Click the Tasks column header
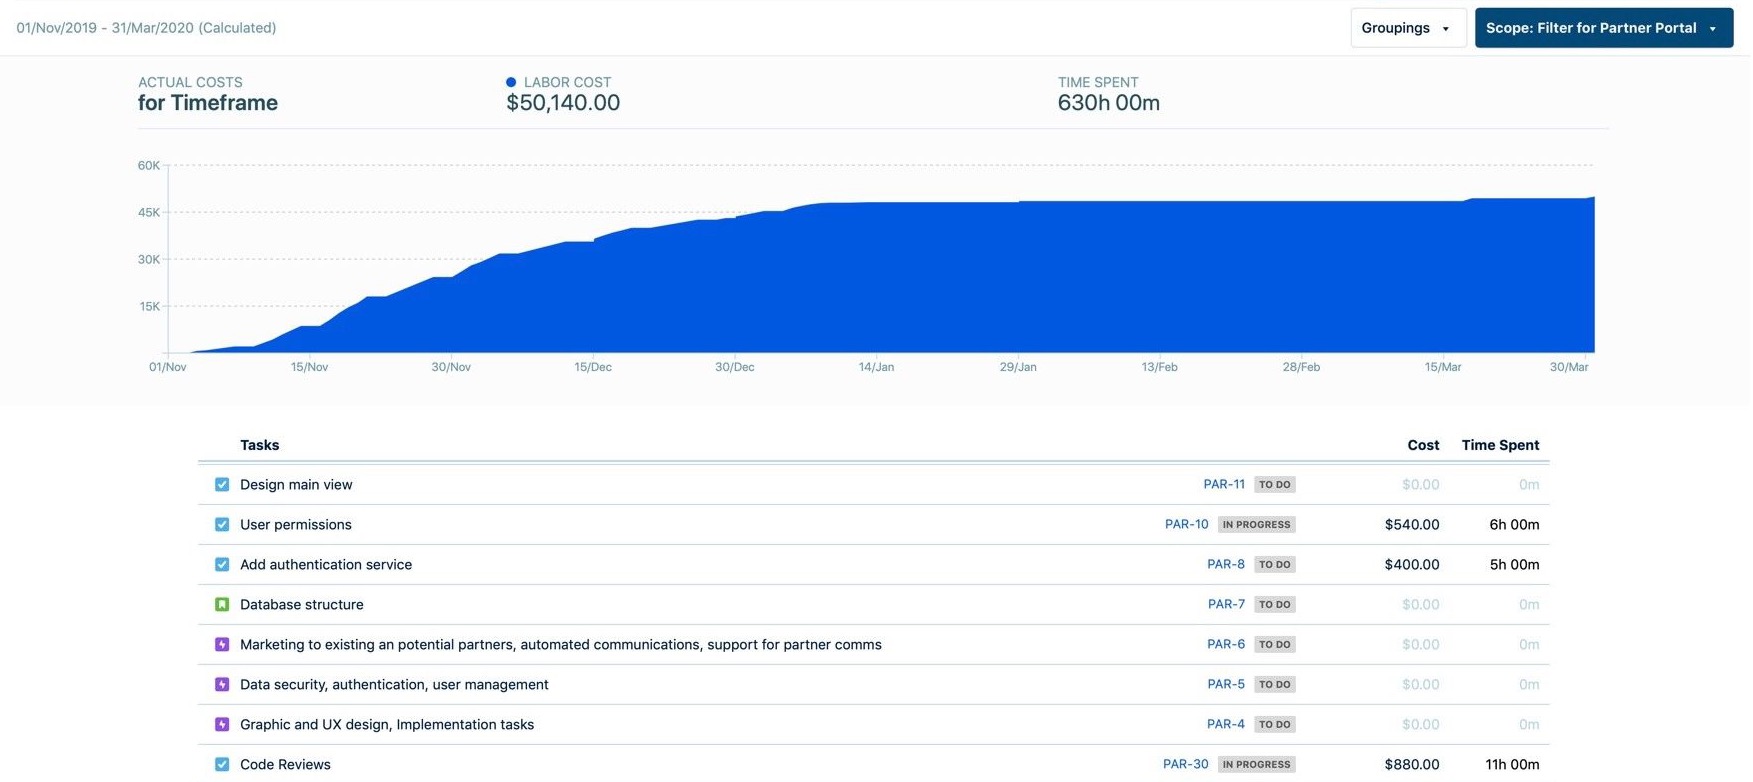Image resolution: width=1753 pixels, height=782 pixels. 259,445
